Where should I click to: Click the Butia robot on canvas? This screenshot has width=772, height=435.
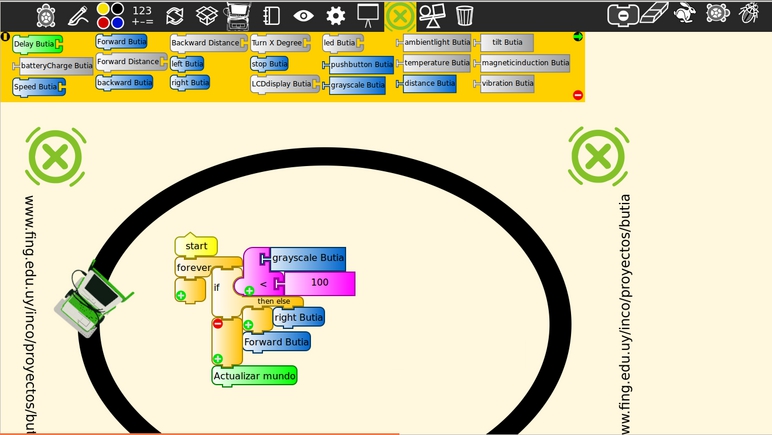click(x=92, y=300)
